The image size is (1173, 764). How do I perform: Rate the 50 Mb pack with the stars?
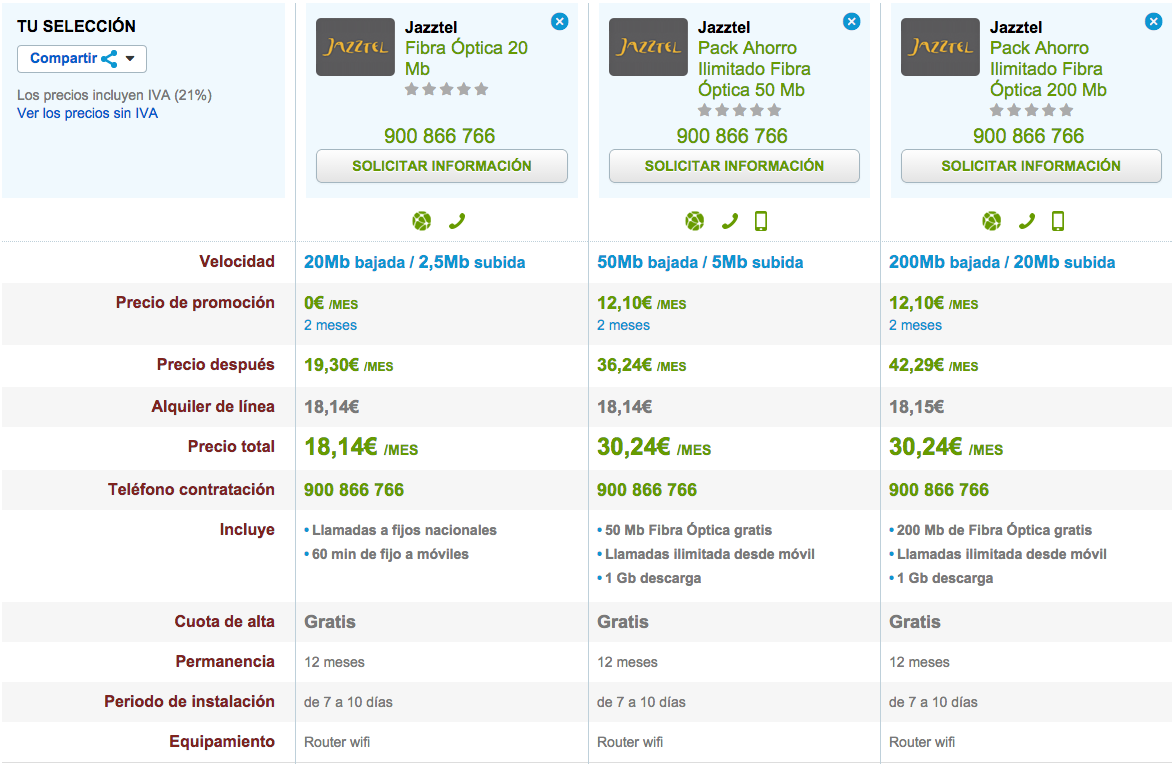click(x=740, y=110)
